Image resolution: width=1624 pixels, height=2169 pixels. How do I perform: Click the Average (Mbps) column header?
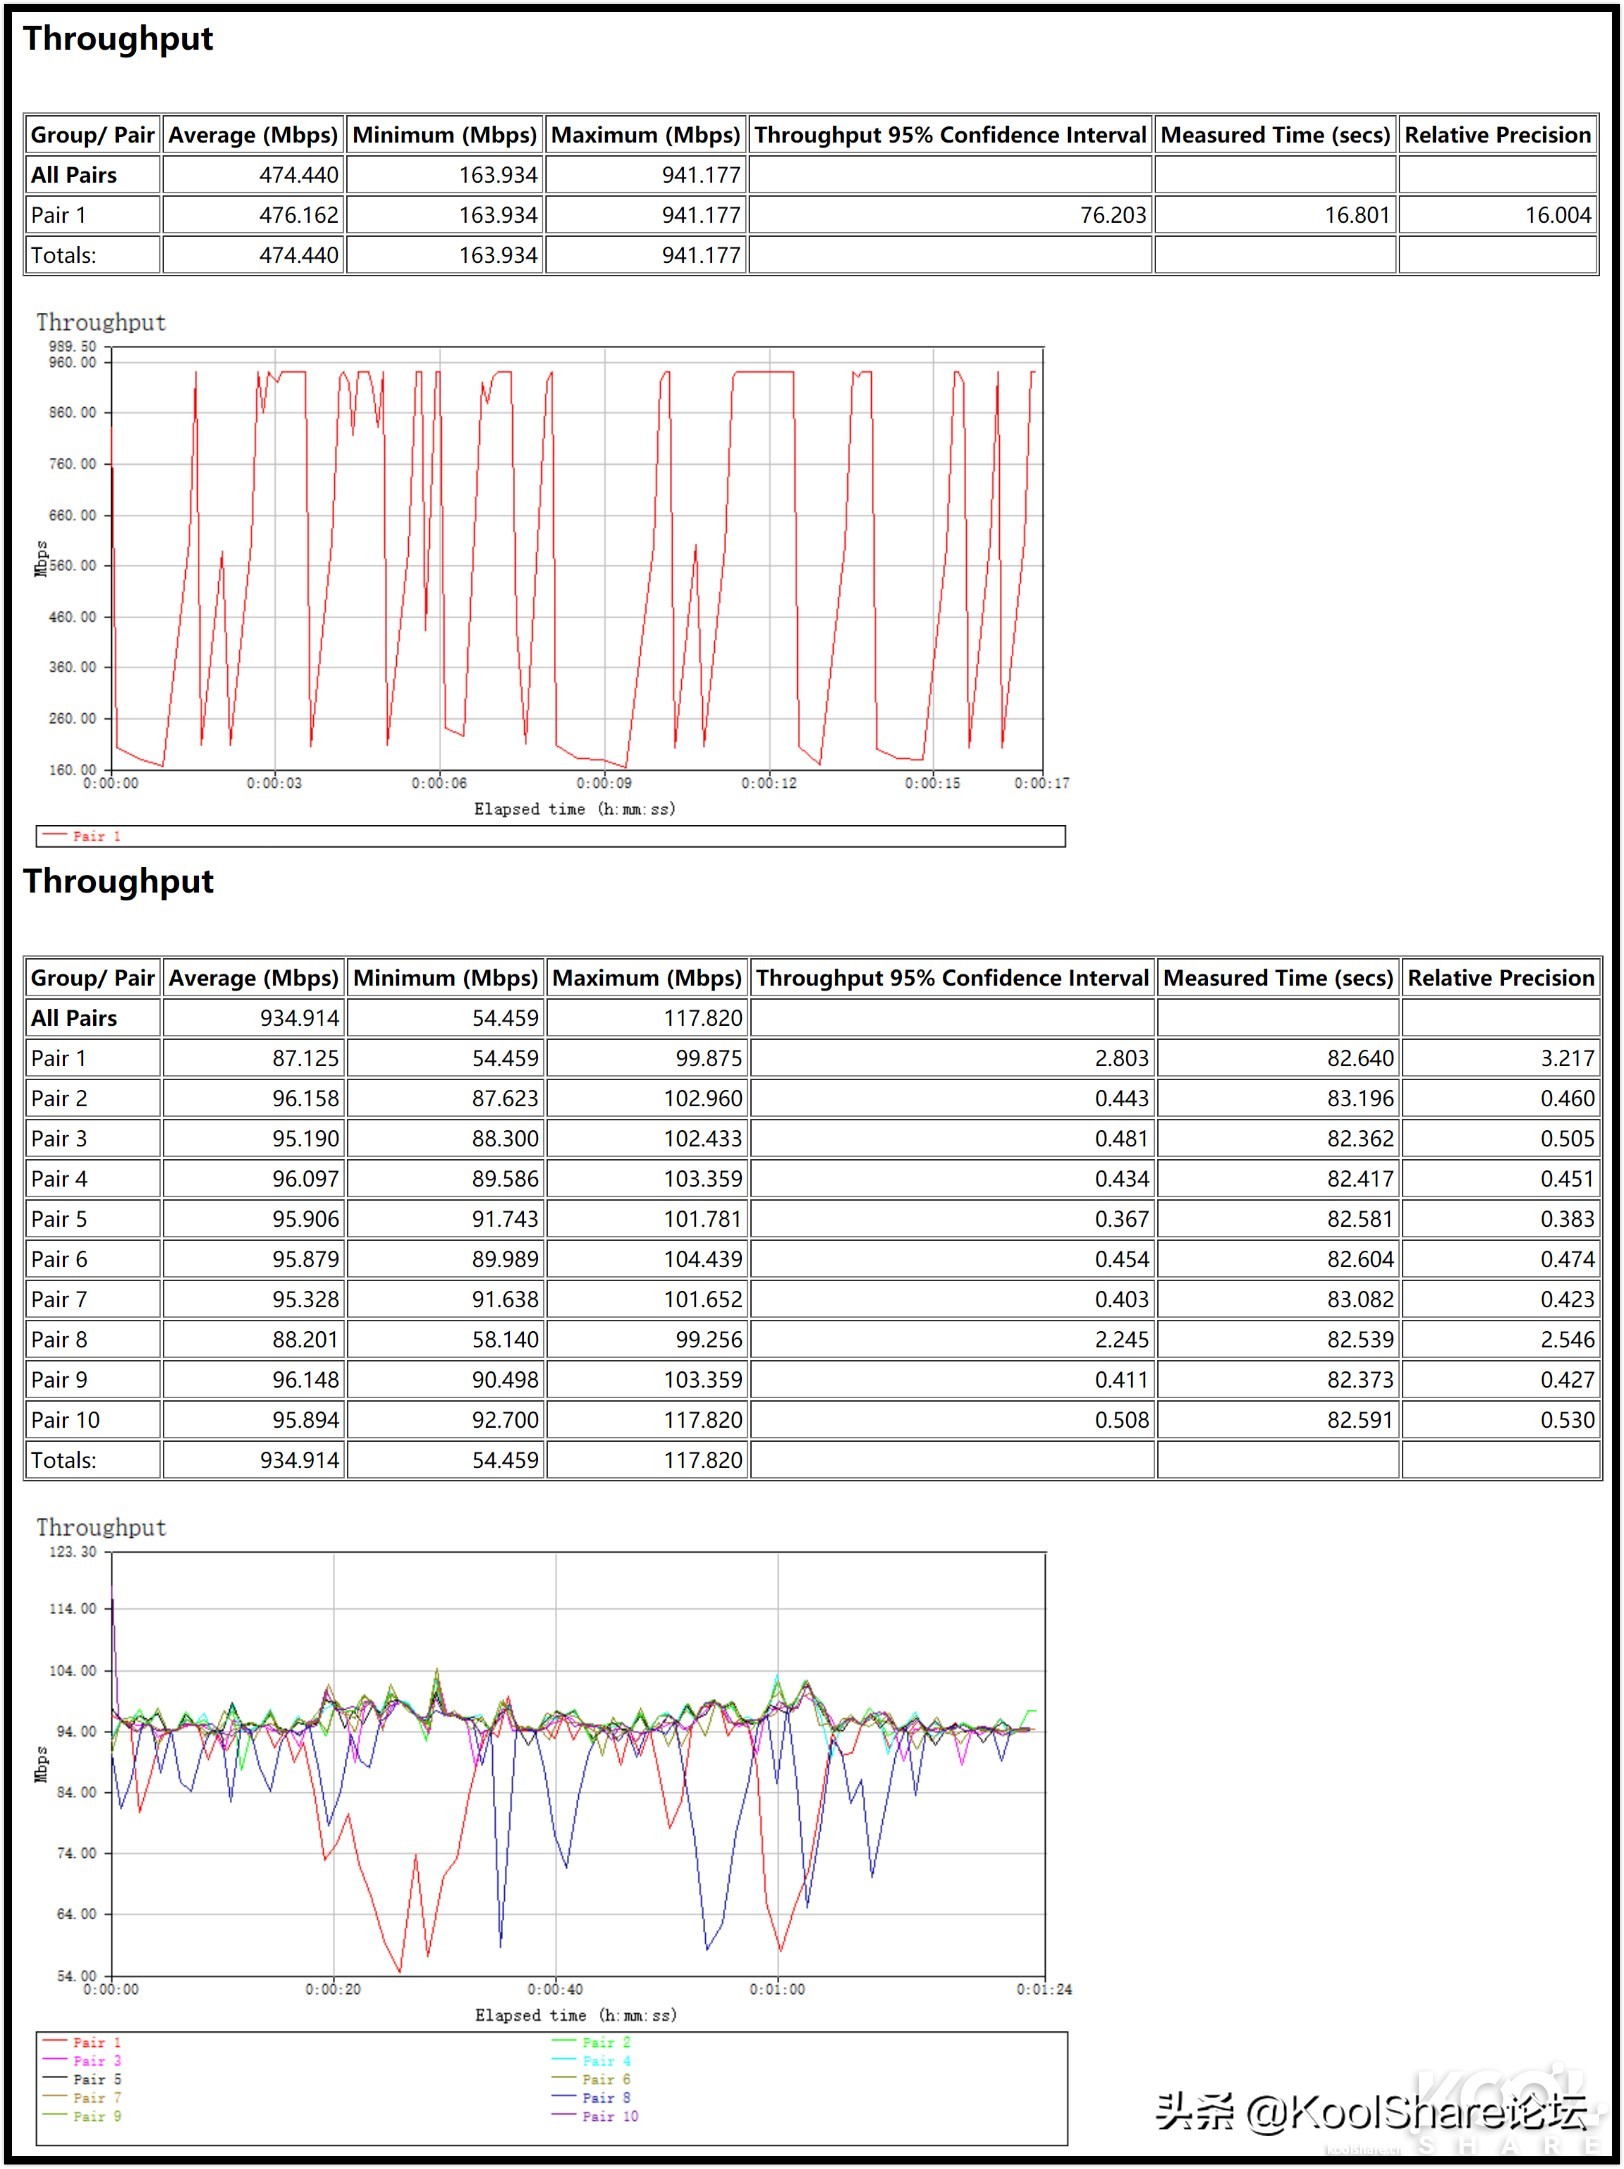pos(253,135)
